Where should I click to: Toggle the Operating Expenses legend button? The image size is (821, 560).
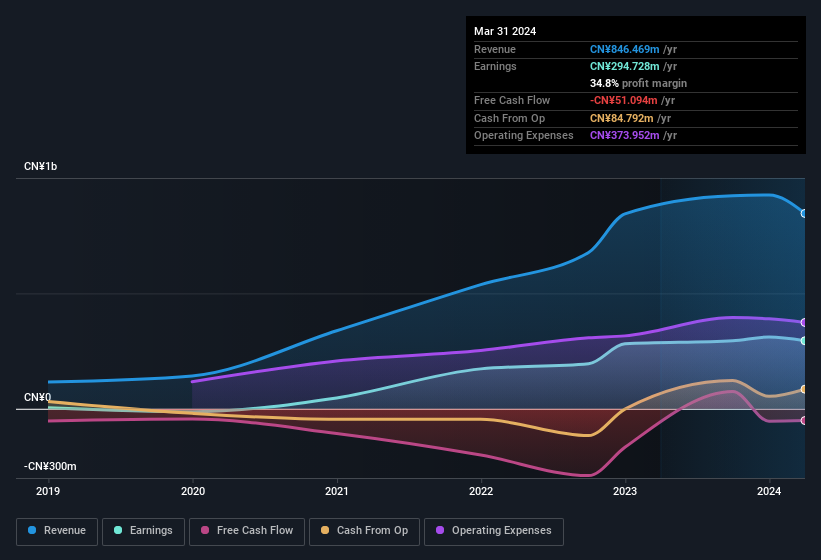(x=494, y=531)
